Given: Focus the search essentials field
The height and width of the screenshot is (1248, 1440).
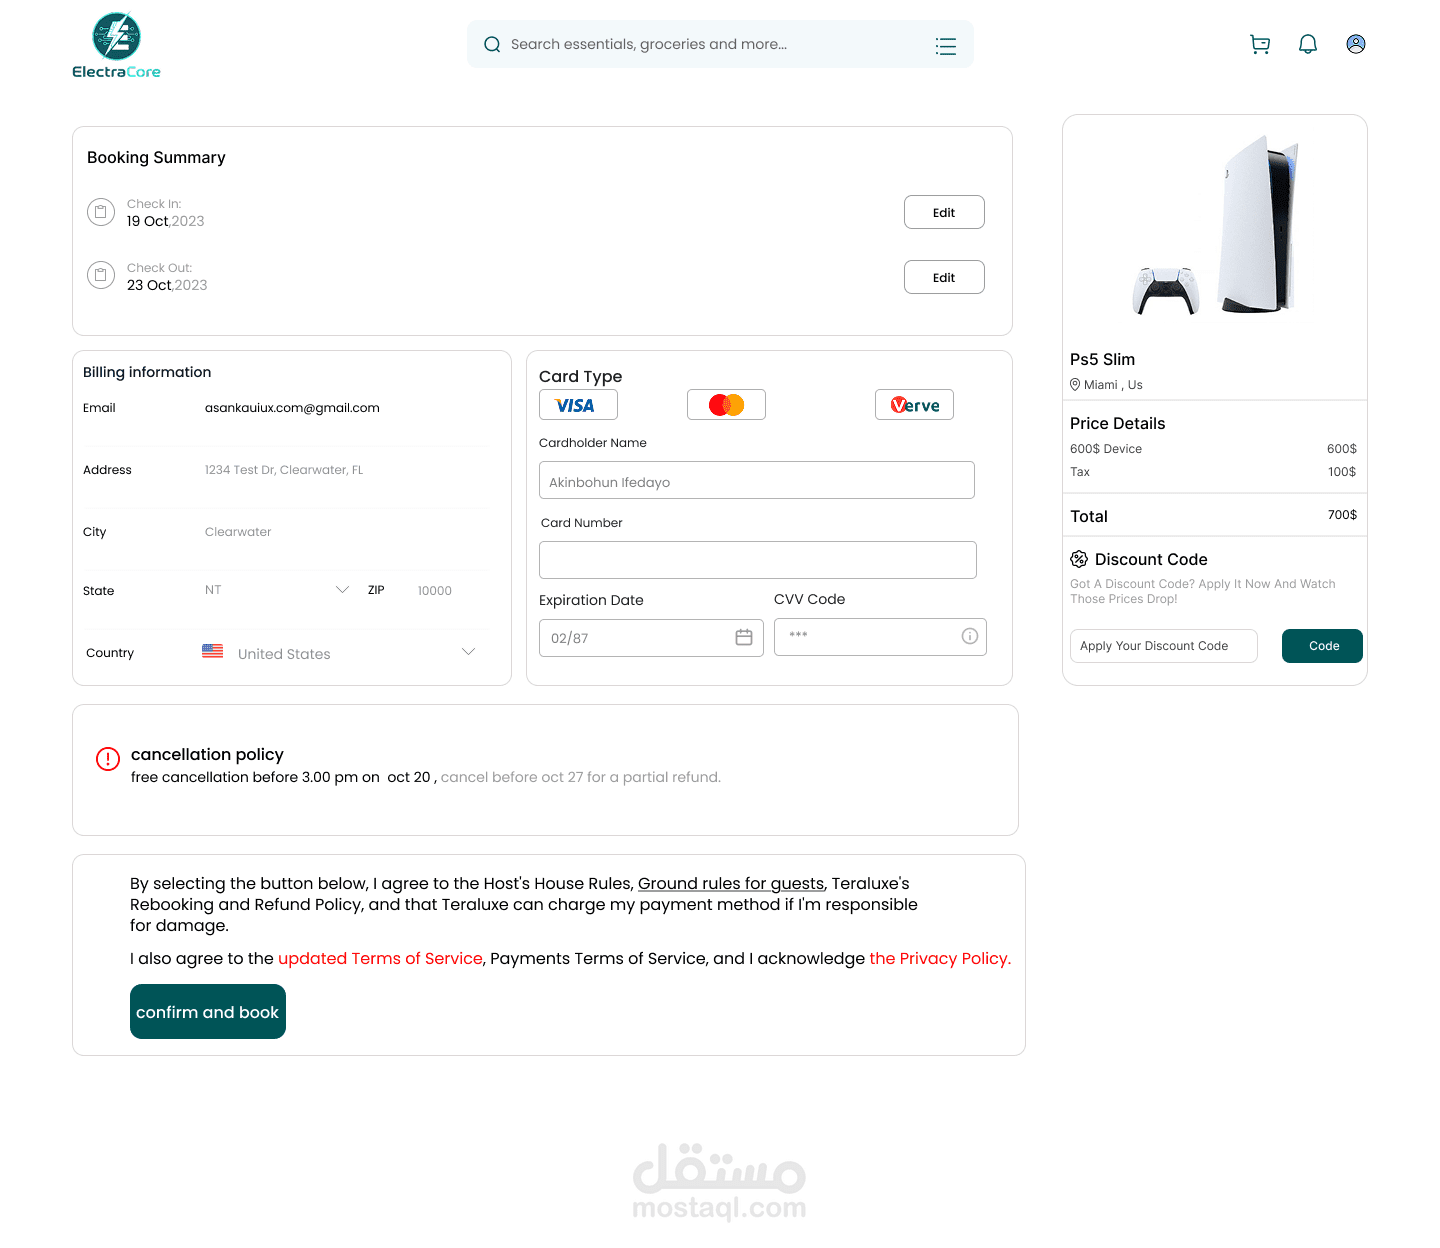Looking at the screenshot, I should [x=720, y=44].
